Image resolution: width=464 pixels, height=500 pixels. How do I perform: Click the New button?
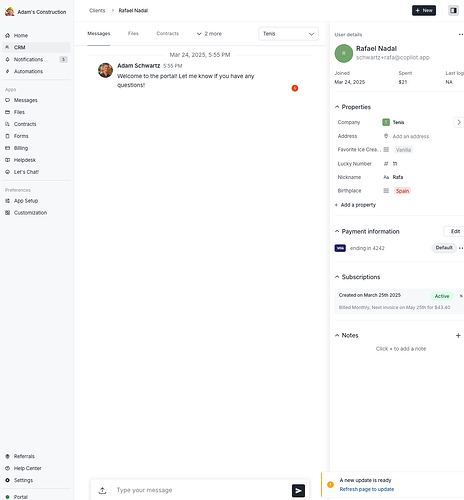424,10
